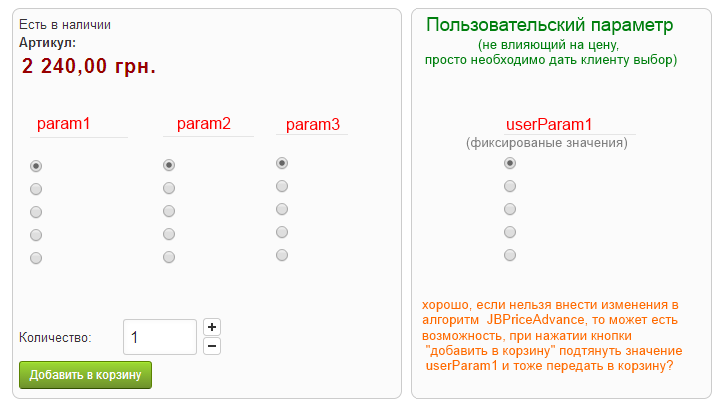Viewport: 721px width, 407px height.
Task: Select the second param2 radio option
Action: (169, 188)
